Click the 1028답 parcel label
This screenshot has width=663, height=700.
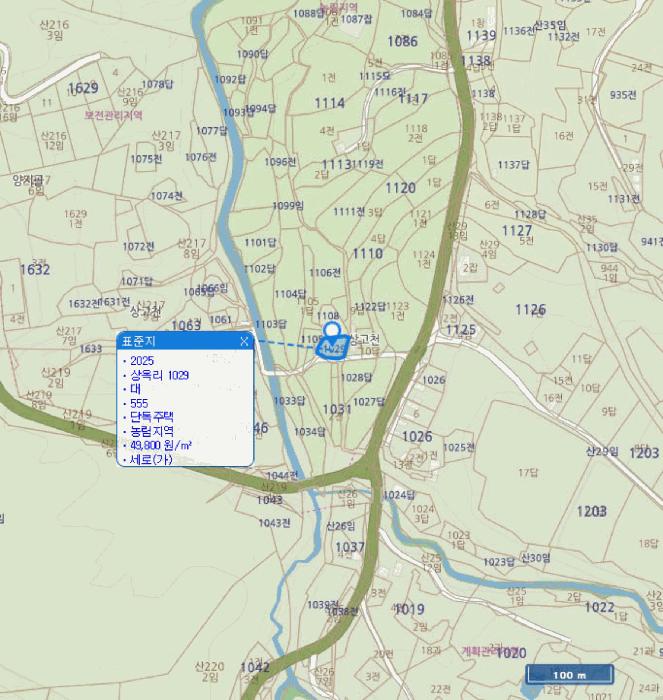[x=356, y=378]
